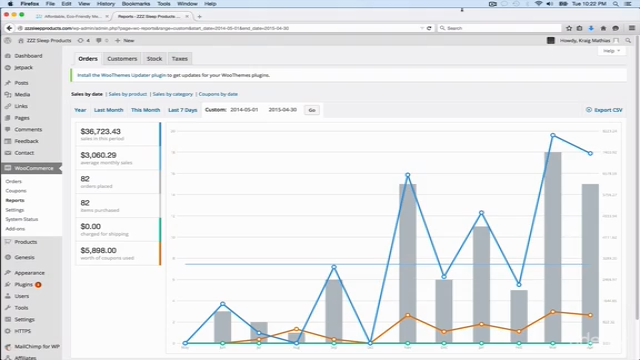The image size is (640, 360).
Task: Open Users in the sidebar
Action: (22, 296)
